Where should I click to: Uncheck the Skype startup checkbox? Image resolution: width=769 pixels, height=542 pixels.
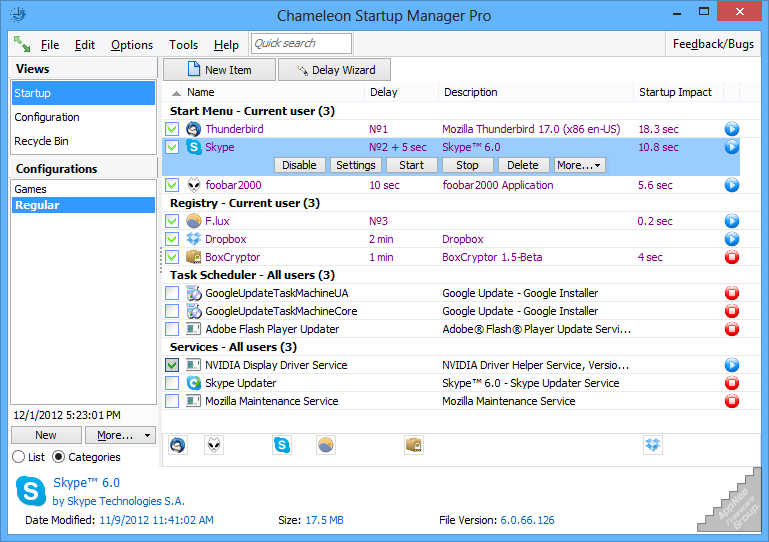click(172, 147)
